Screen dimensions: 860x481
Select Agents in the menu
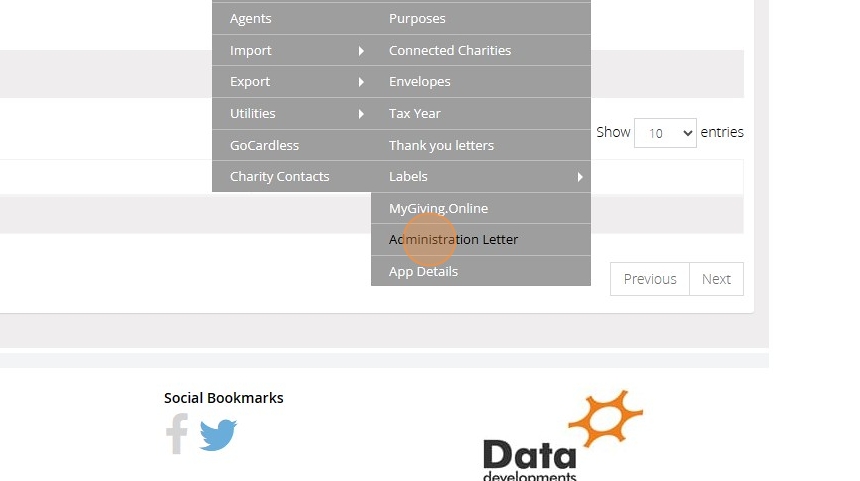pos(250,19)
